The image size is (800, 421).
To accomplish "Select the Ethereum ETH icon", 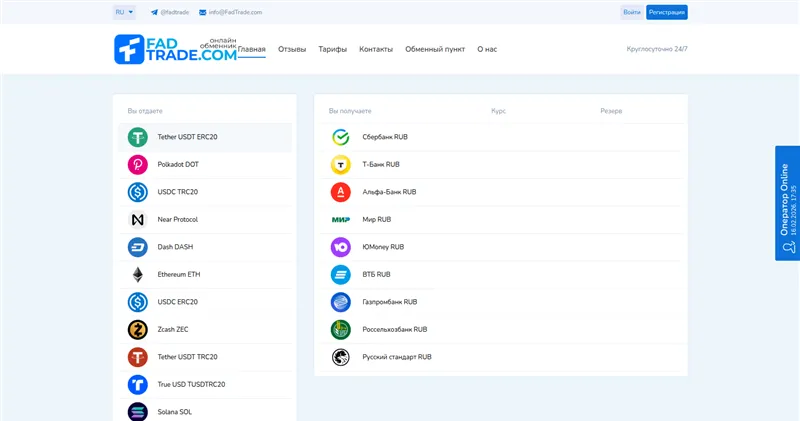I will pos(137,274).
